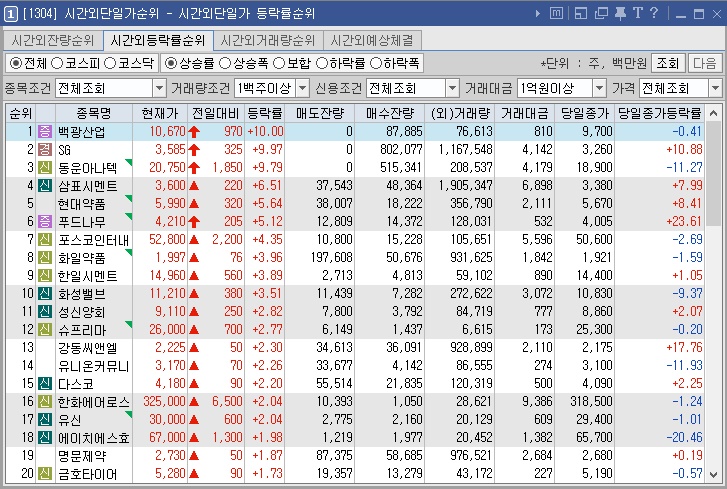The width and height of the screenshot is (727, 489).
Task: Open the 가격 dropdown
Action: click(x=681, y=88)
